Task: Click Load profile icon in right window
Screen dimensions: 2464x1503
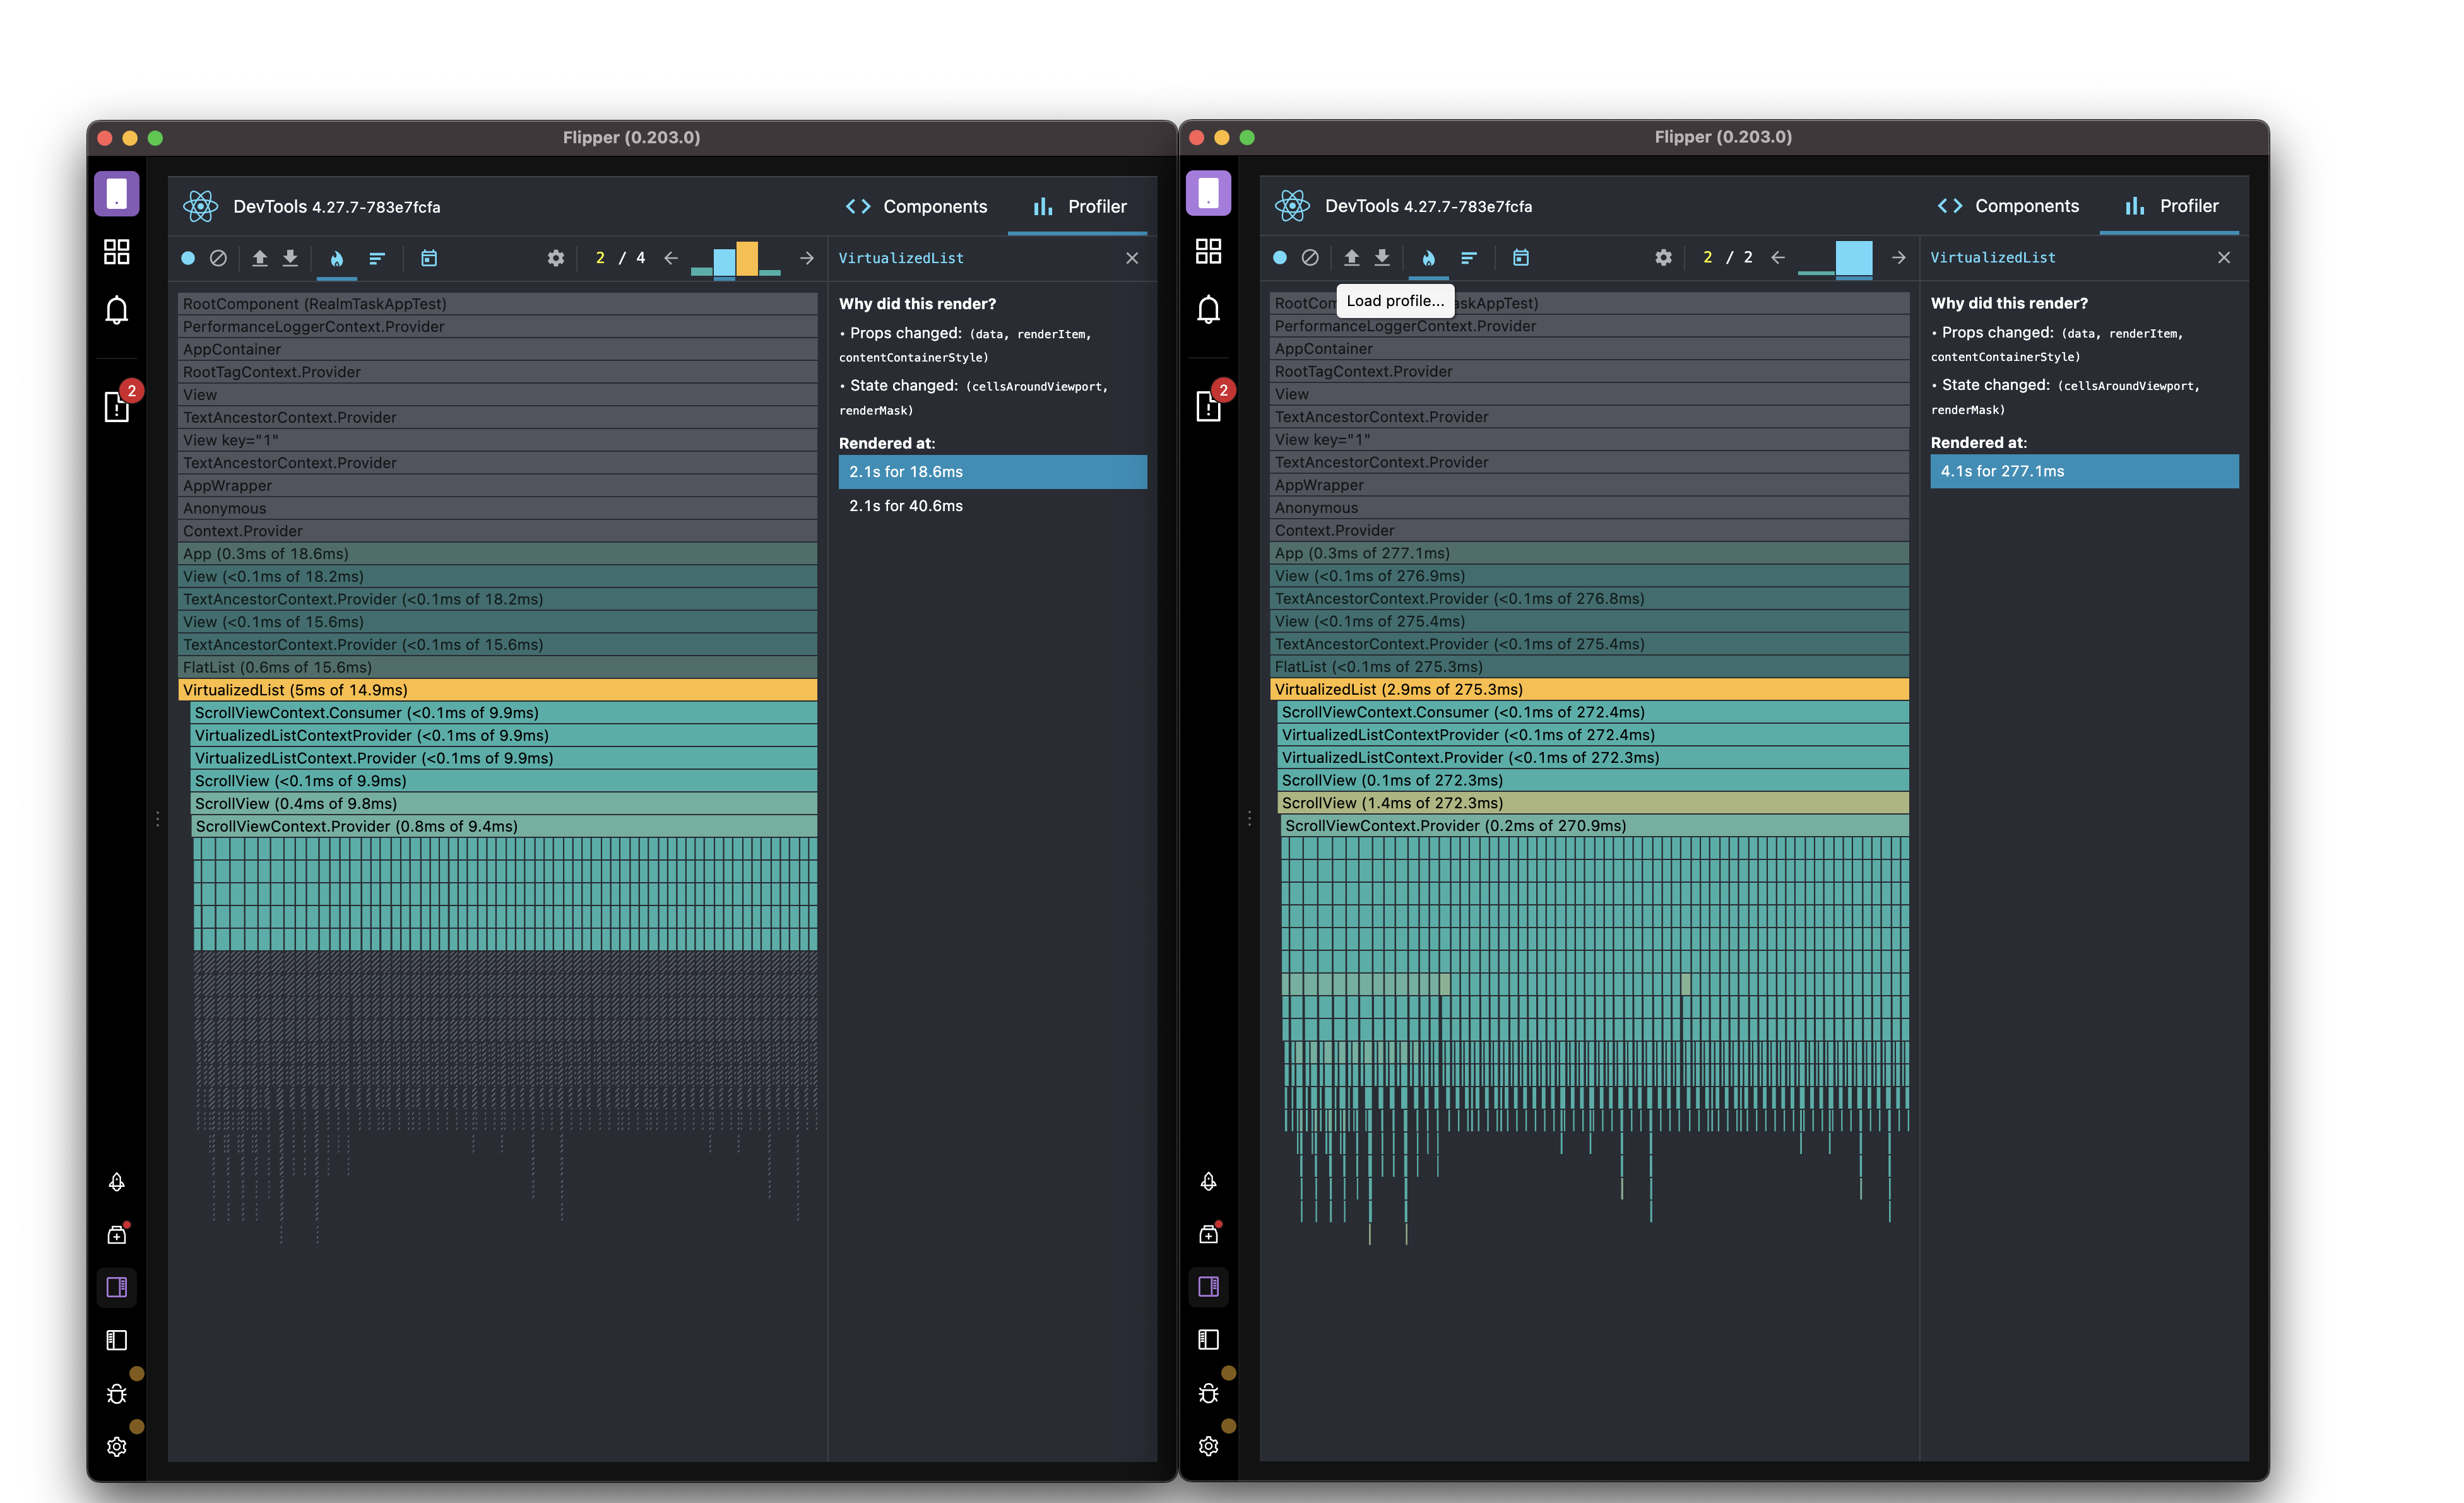Action: (1351, 258)
